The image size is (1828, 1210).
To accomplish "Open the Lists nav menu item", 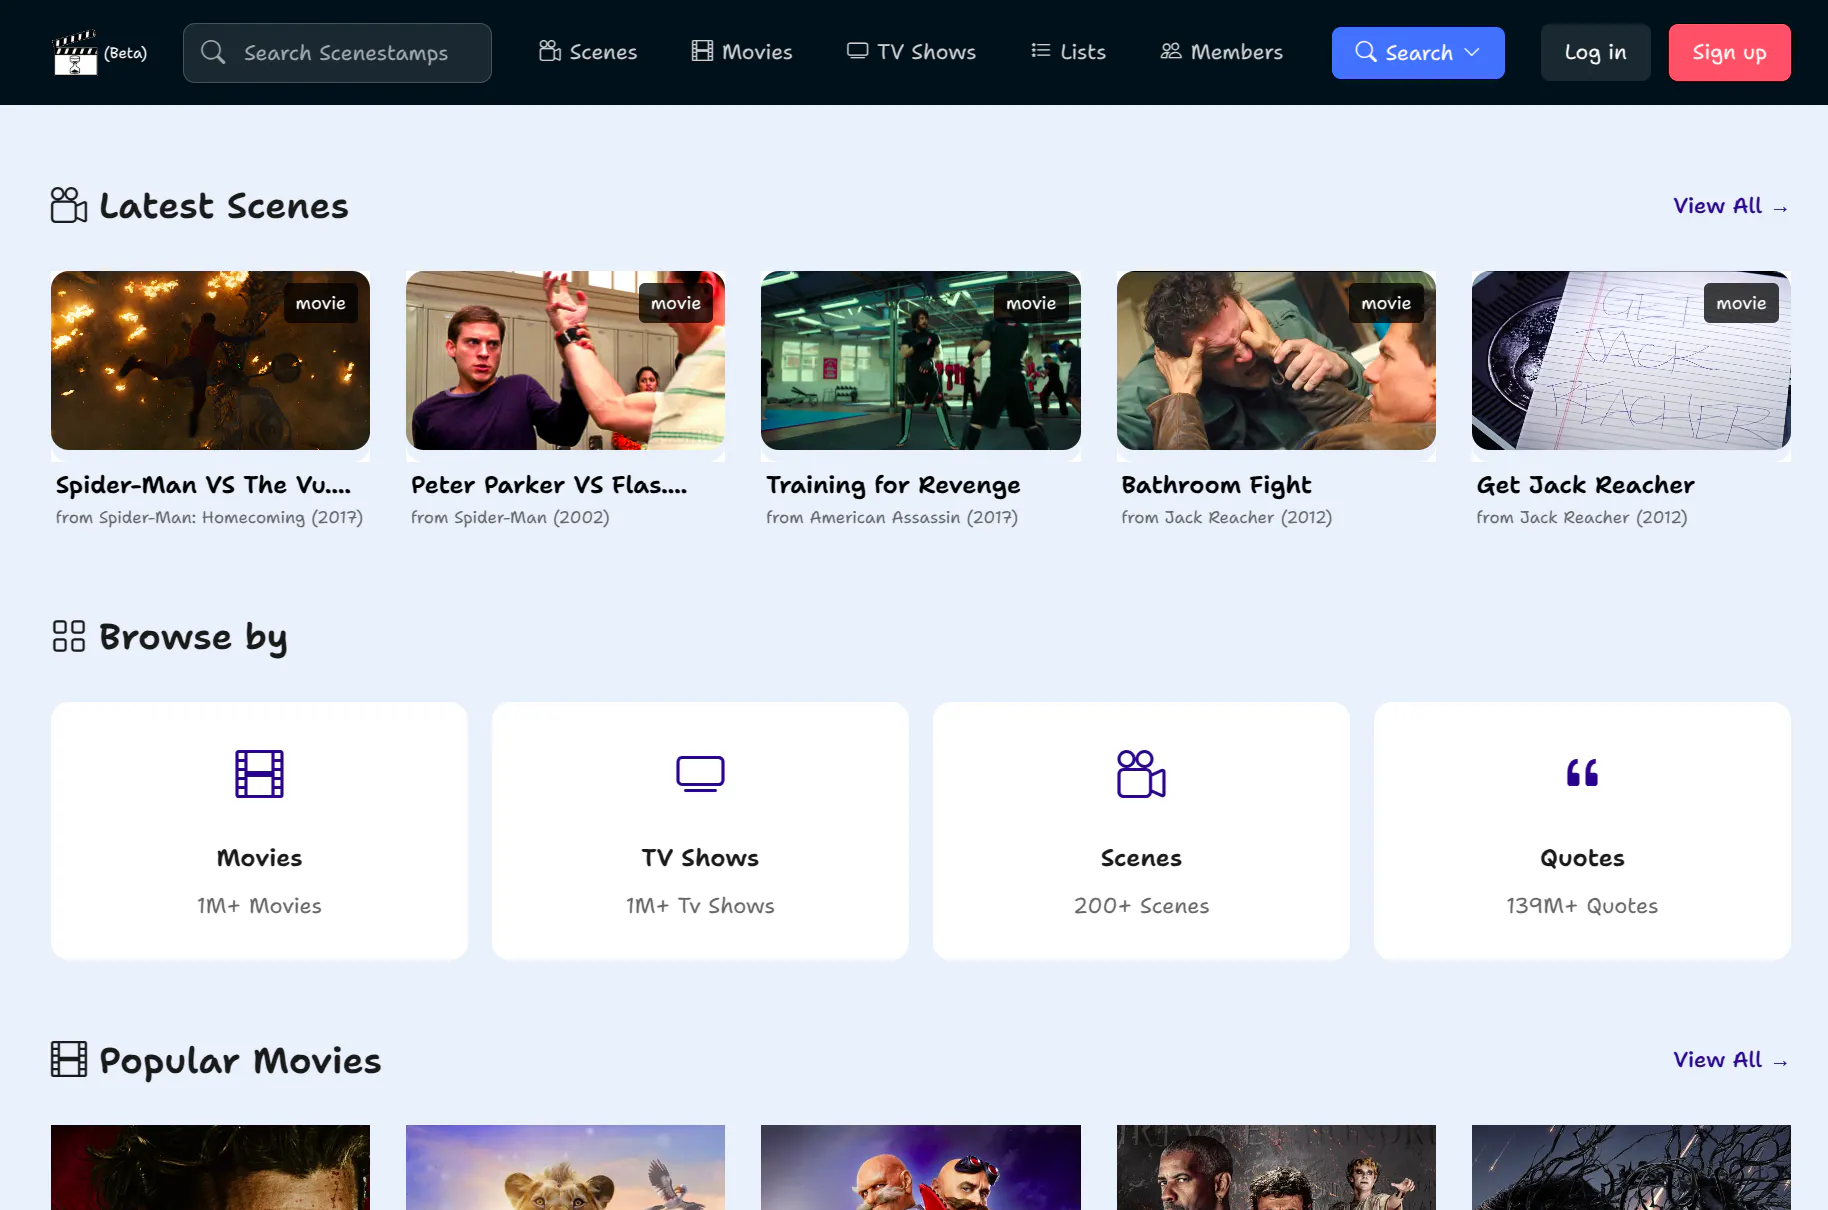I will 1068,52.
